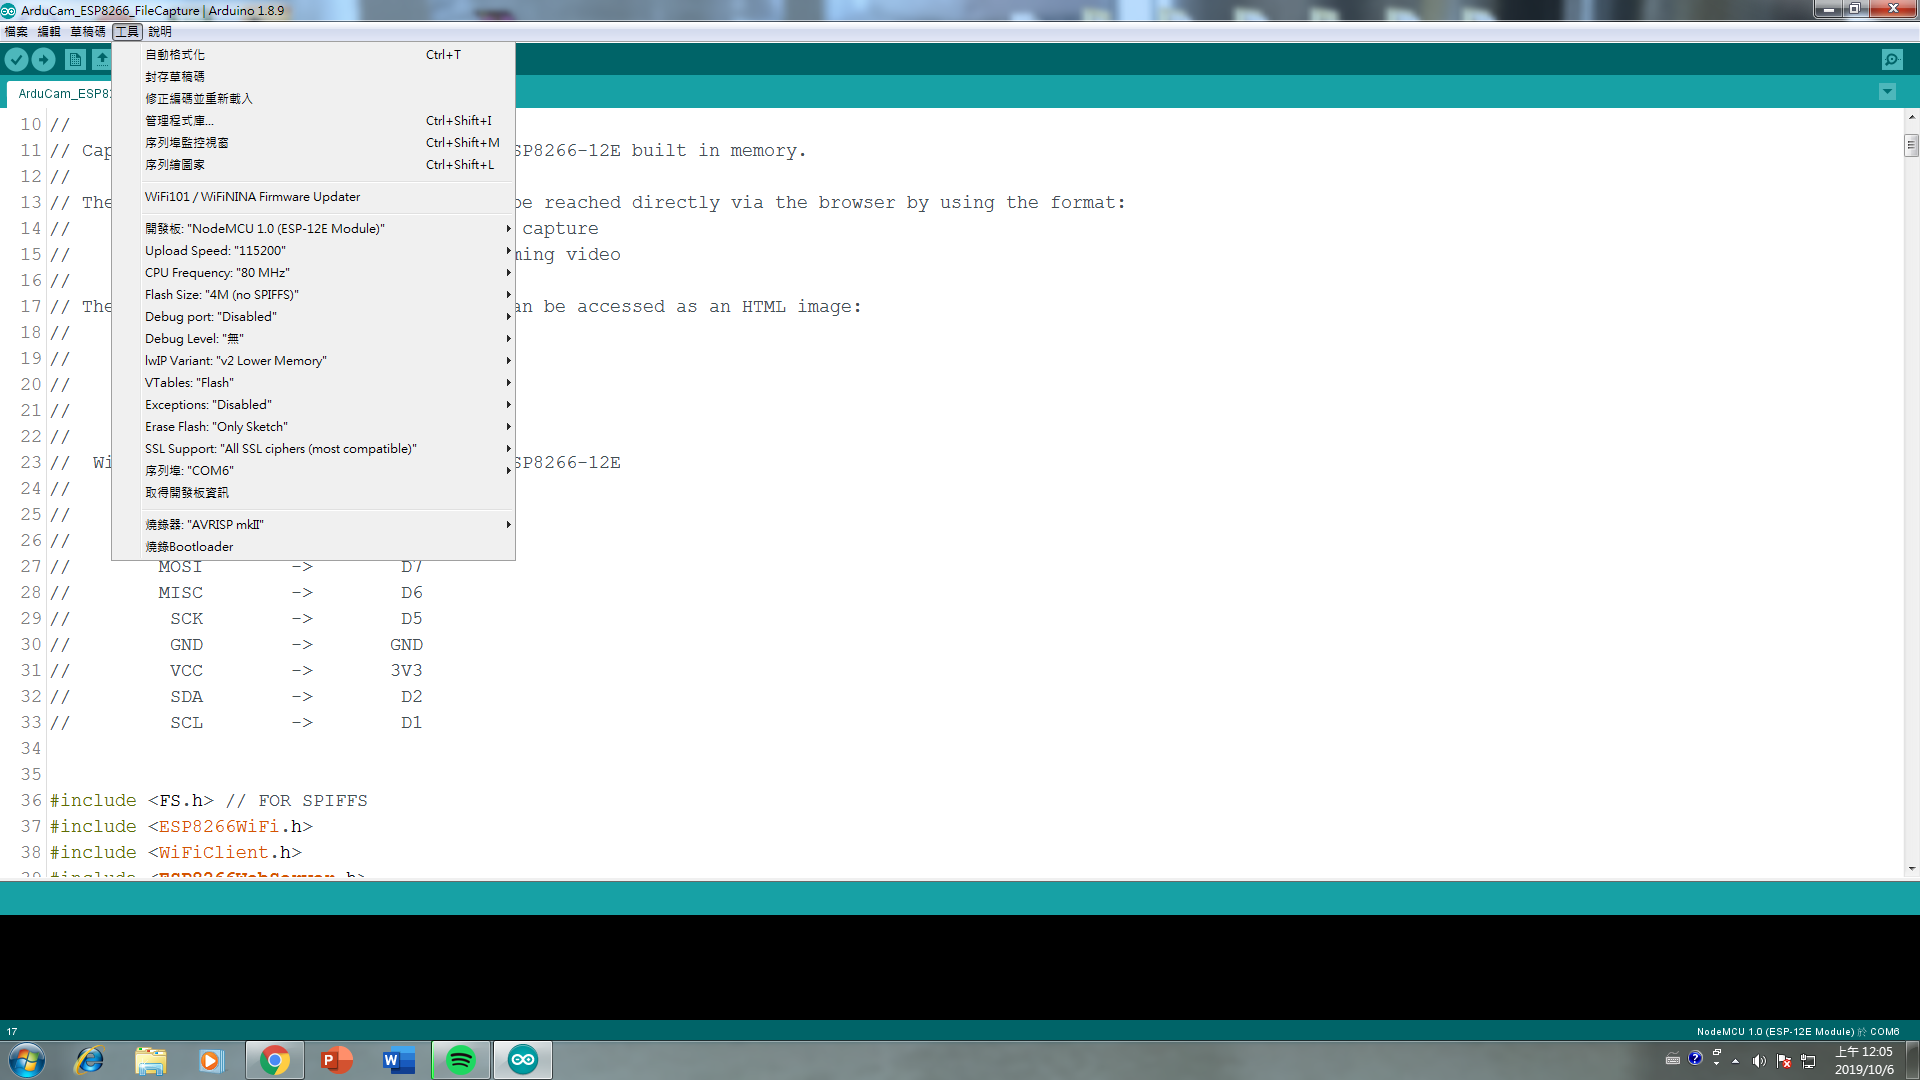Expand 燒錄器 "AVRISP mkII" programmer submenu

point(314,525)
